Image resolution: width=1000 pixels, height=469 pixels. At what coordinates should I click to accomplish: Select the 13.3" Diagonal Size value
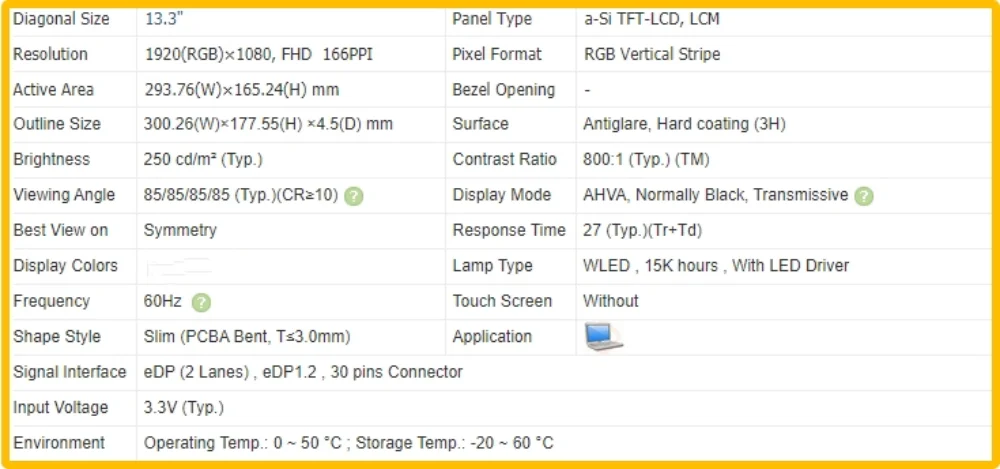[165, 19]
